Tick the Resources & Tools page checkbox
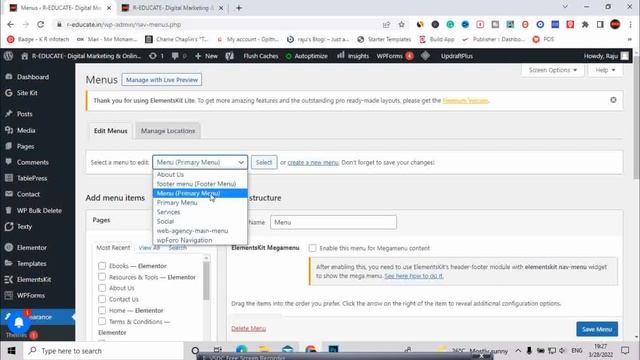The height and width of the screenshot is (360, 640). pos(102,277)
